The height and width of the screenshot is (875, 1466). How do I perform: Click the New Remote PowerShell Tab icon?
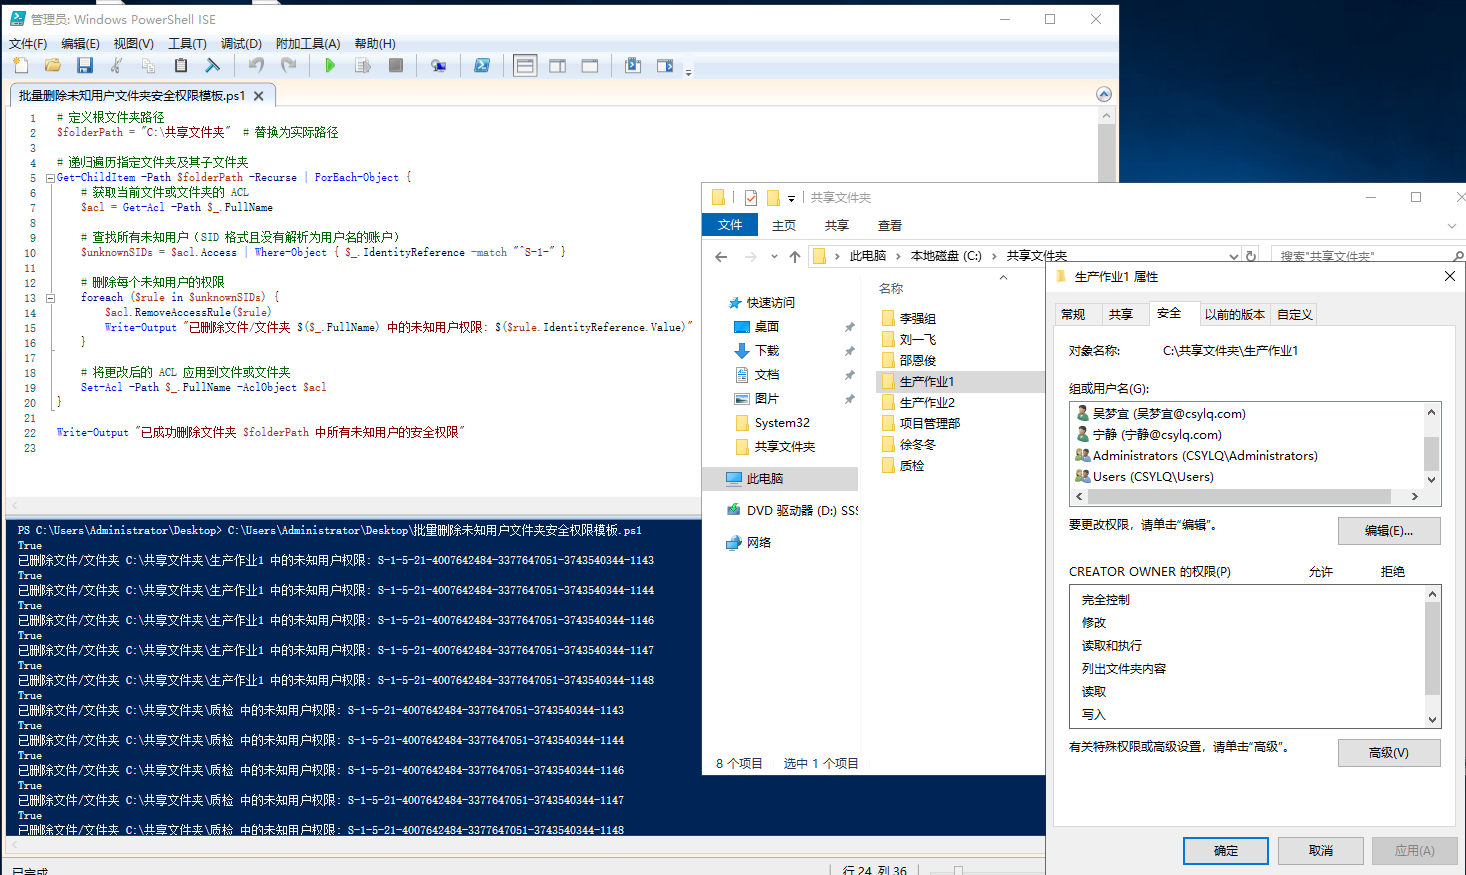coord(438,65)
